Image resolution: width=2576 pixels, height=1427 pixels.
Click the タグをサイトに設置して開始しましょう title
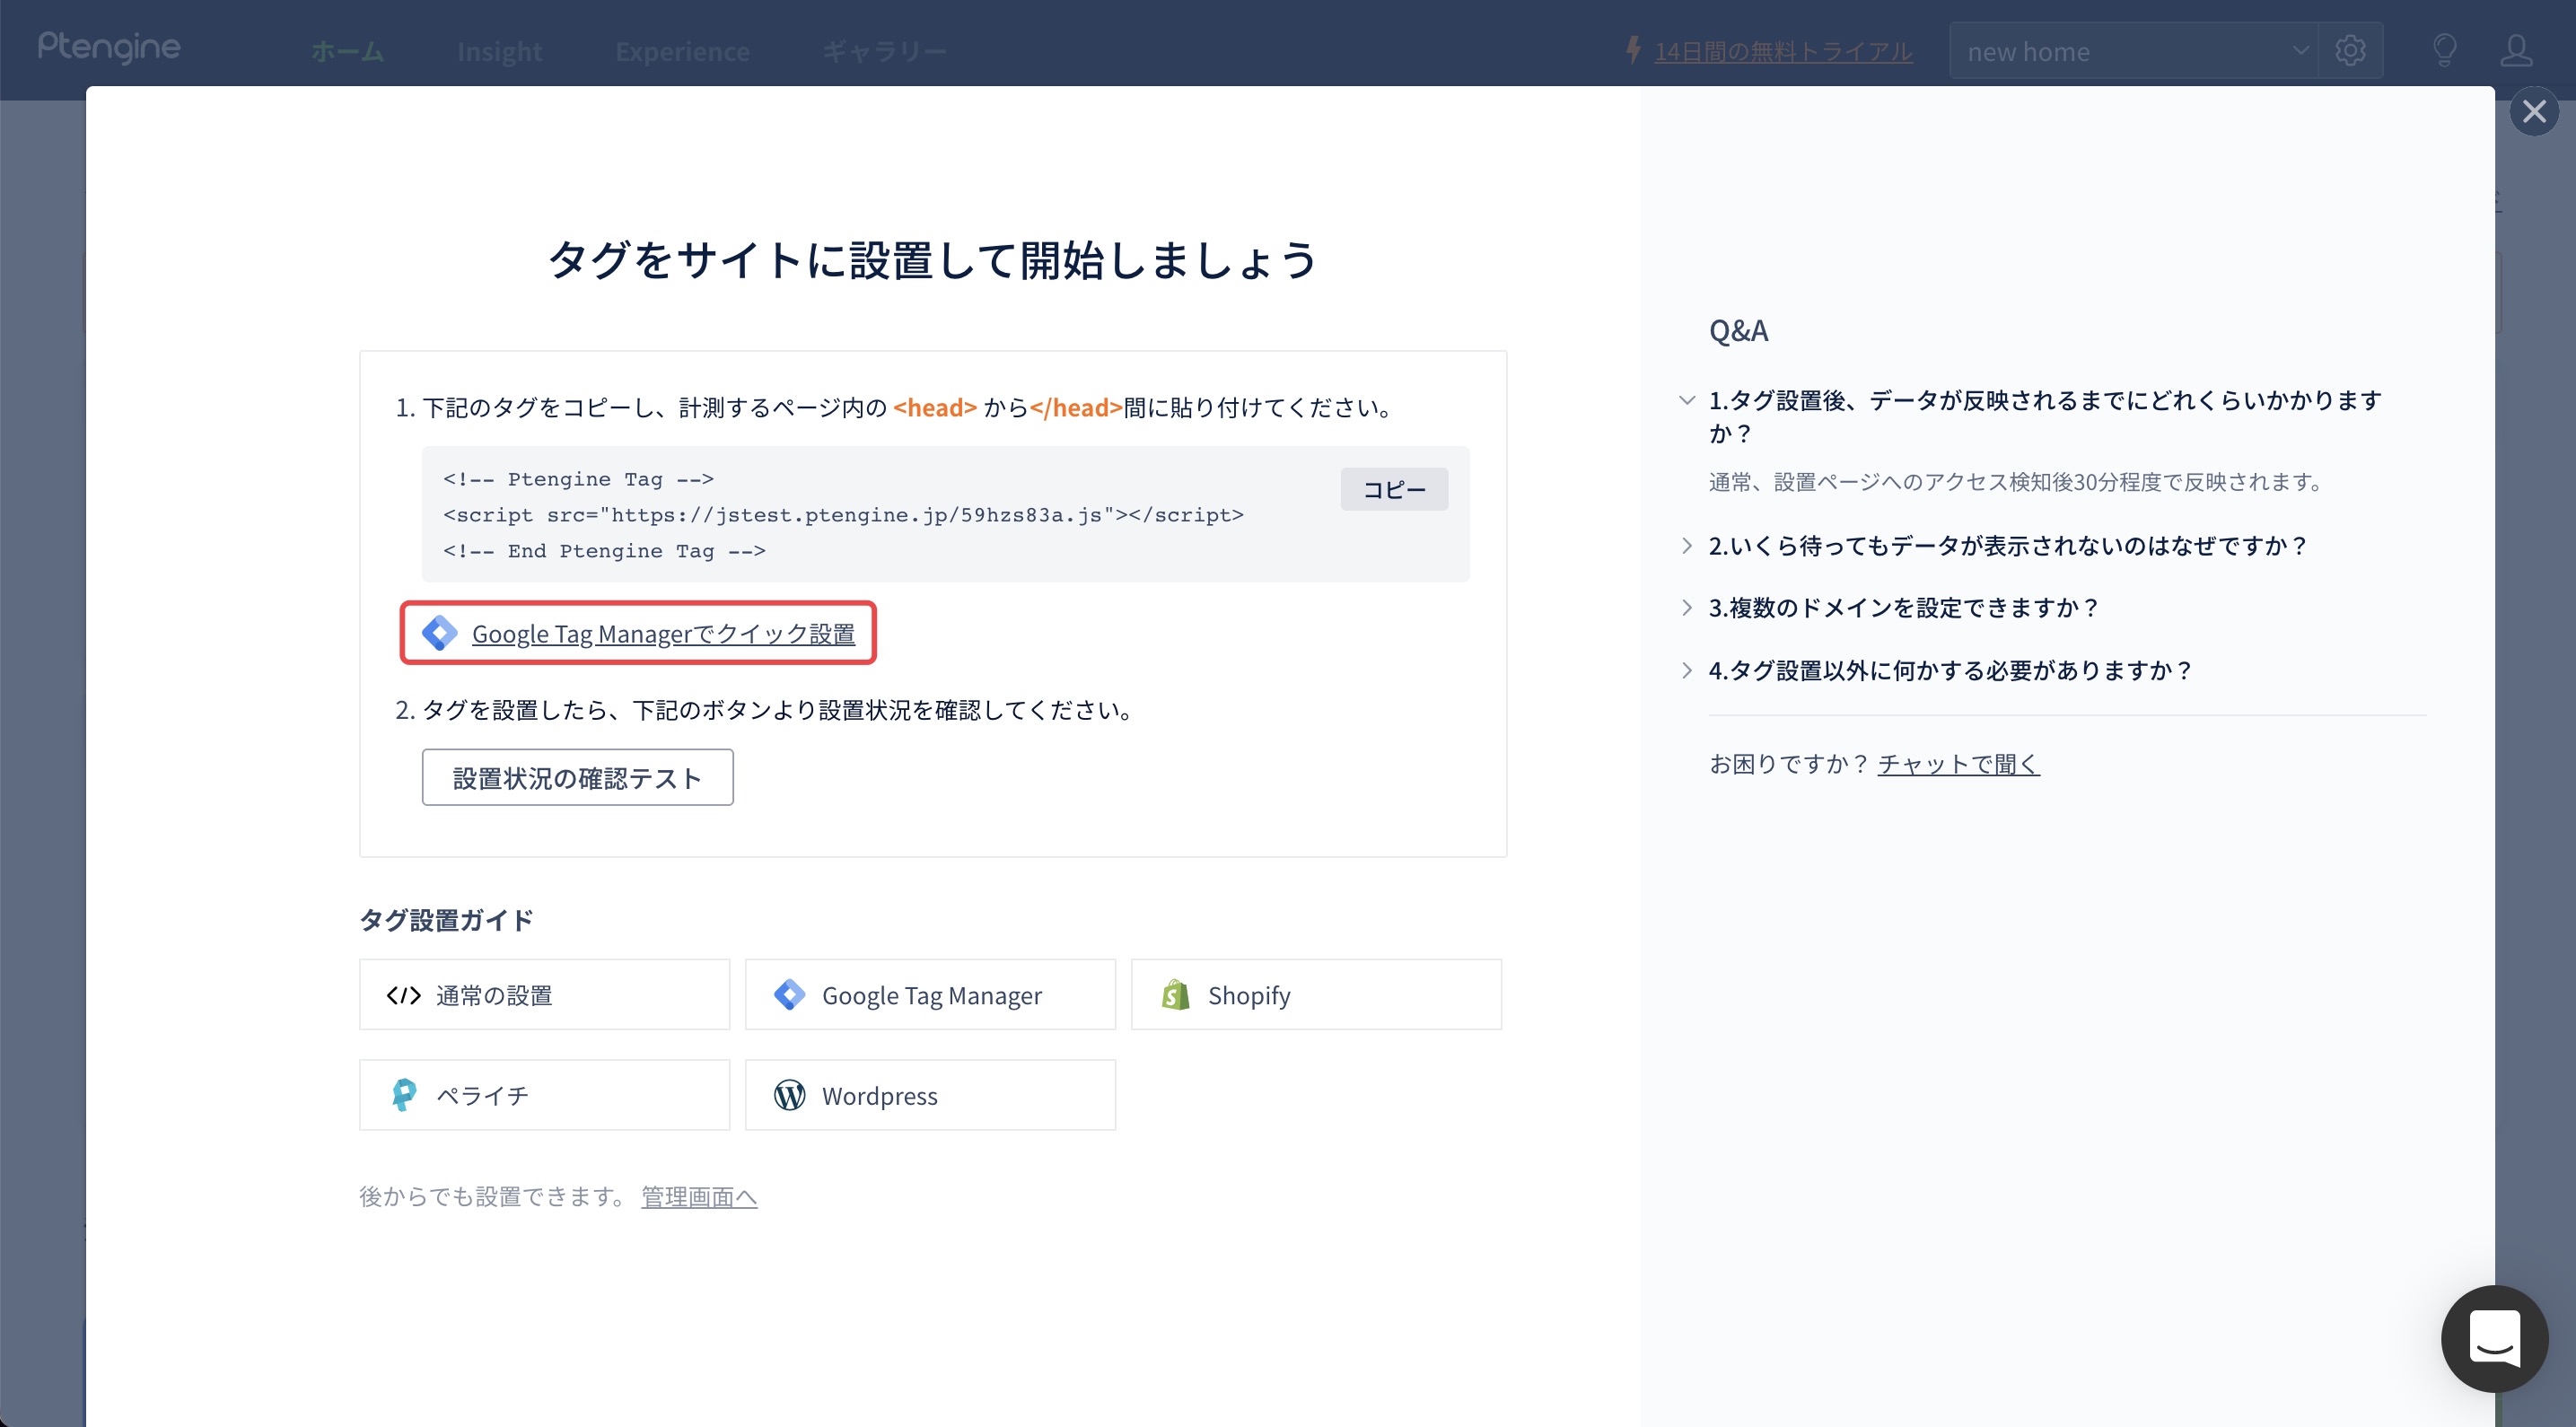932,260
